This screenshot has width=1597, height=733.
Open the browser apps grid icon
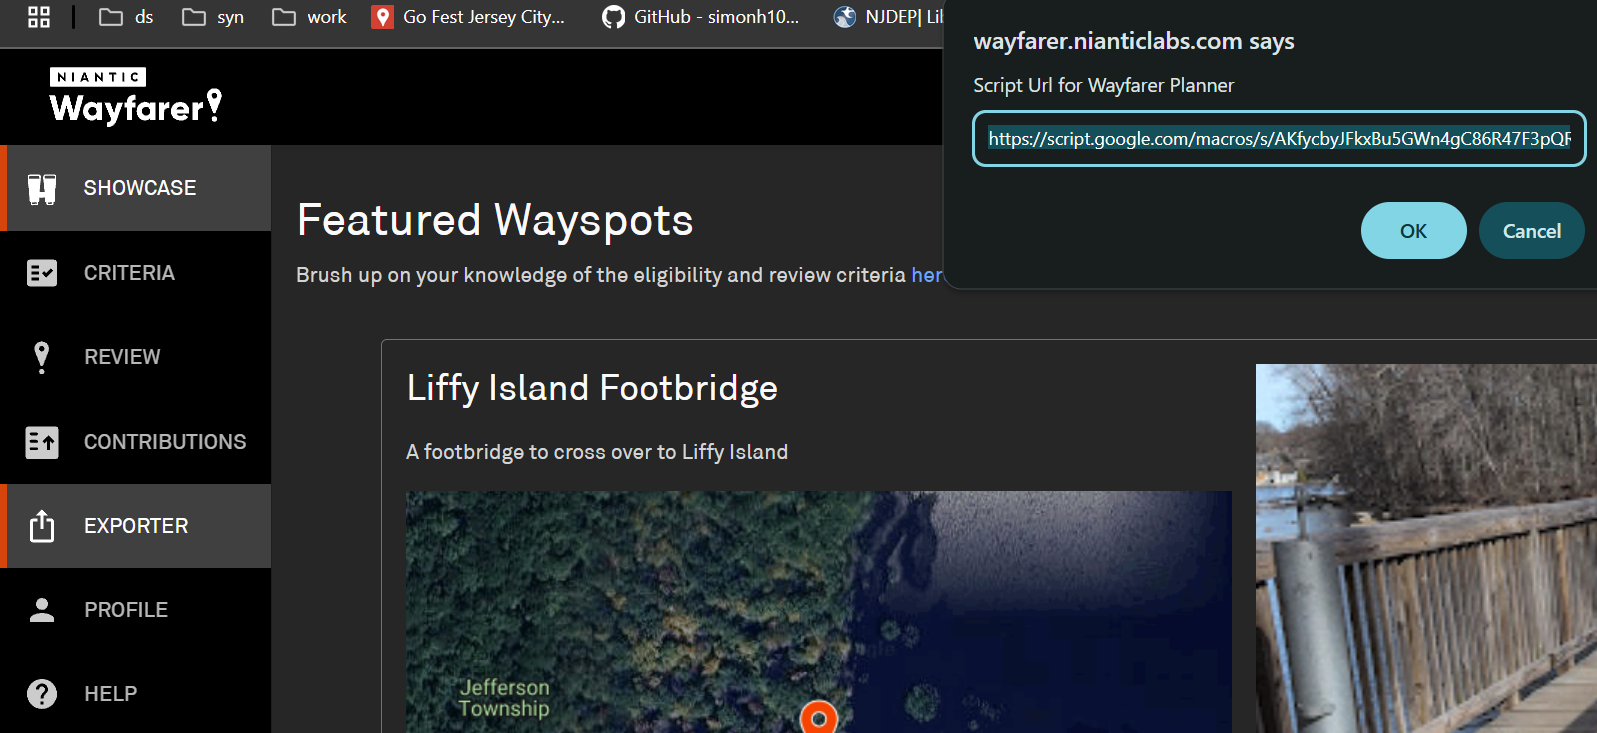39,17
